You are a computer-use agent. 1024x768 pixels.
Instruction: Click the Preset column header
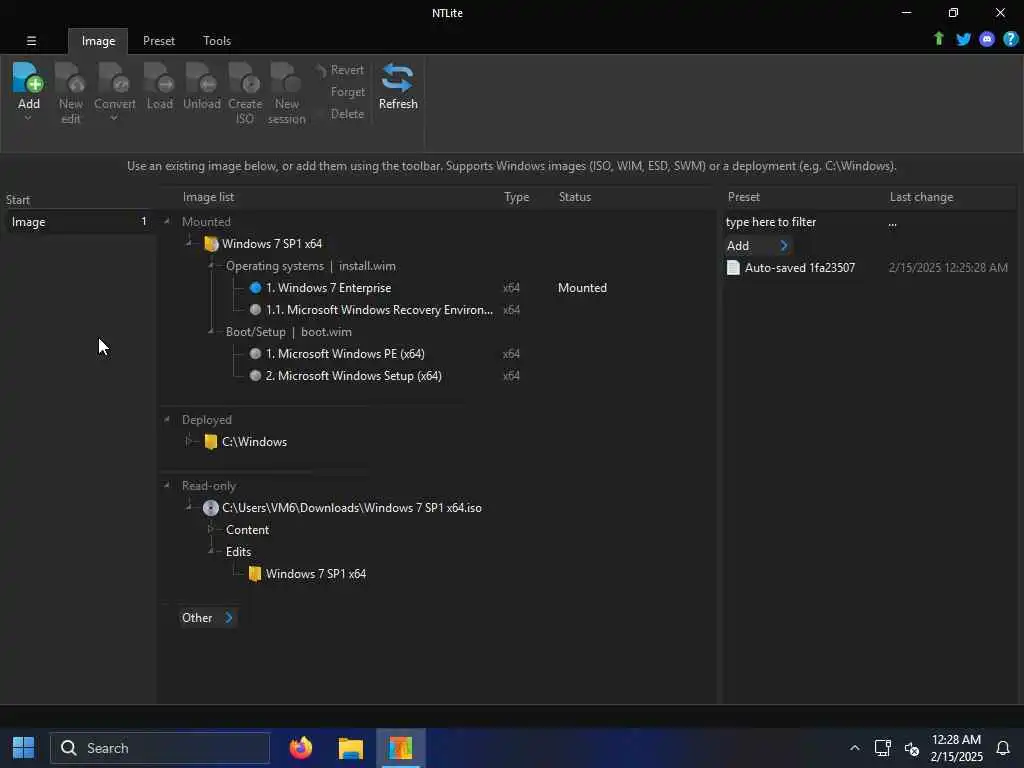click(744, 197)
